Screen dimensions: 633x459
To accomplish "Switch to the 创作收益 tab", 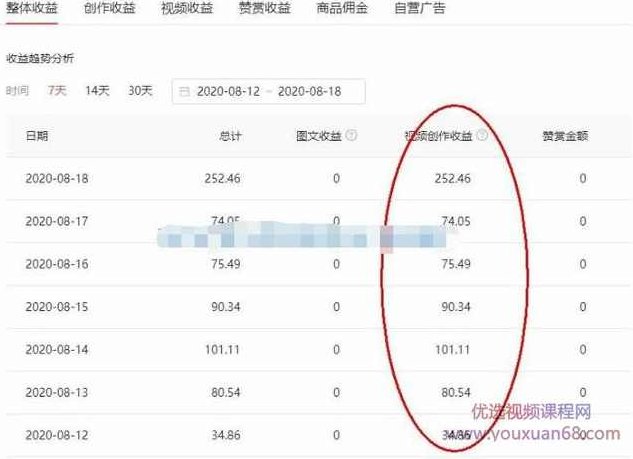I will 109,8.
